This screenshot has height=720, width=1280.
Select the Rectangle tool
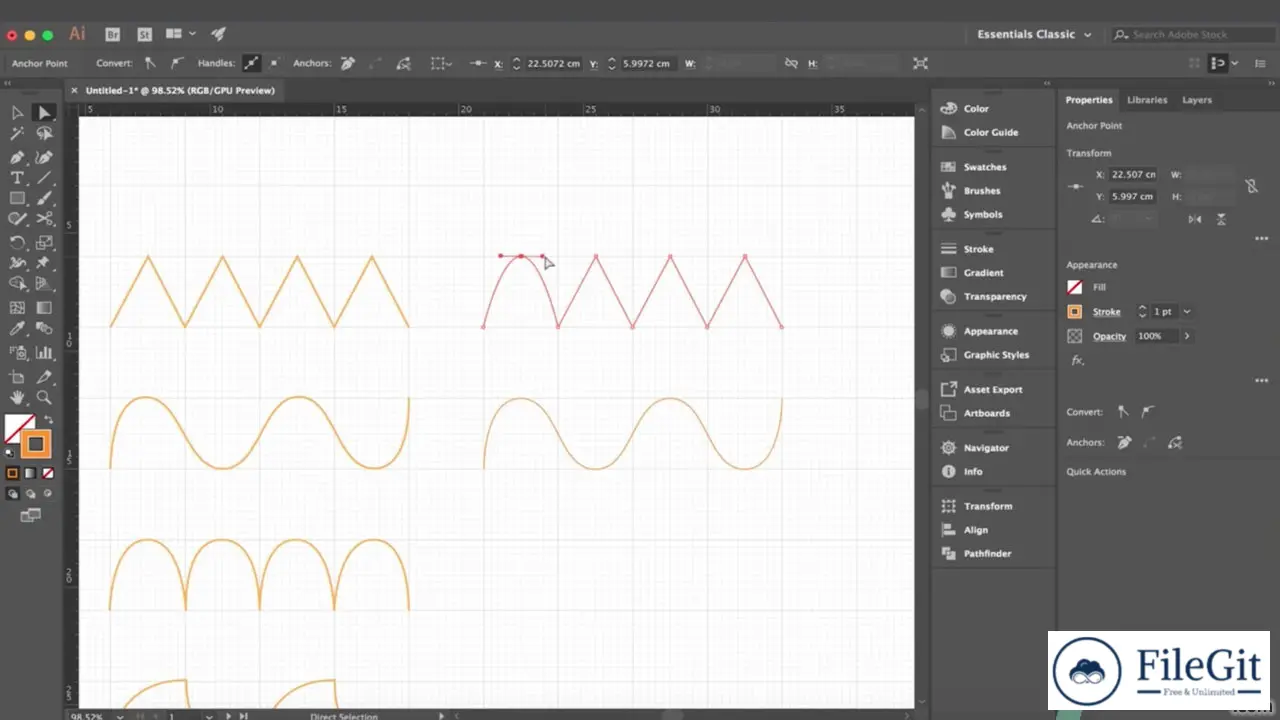[17, 199]
